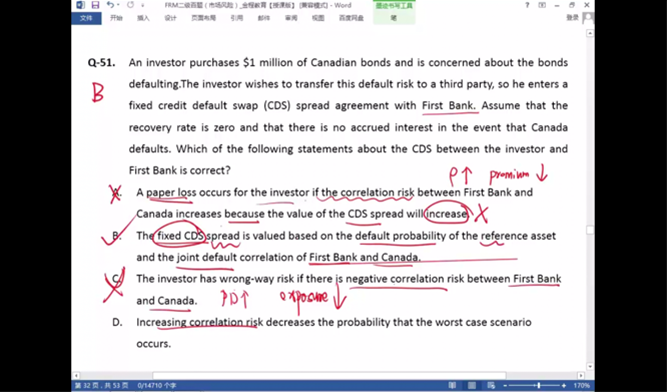Click the 登录 sign-in link
Screen dimensions: 667x392
click(573, 17)
